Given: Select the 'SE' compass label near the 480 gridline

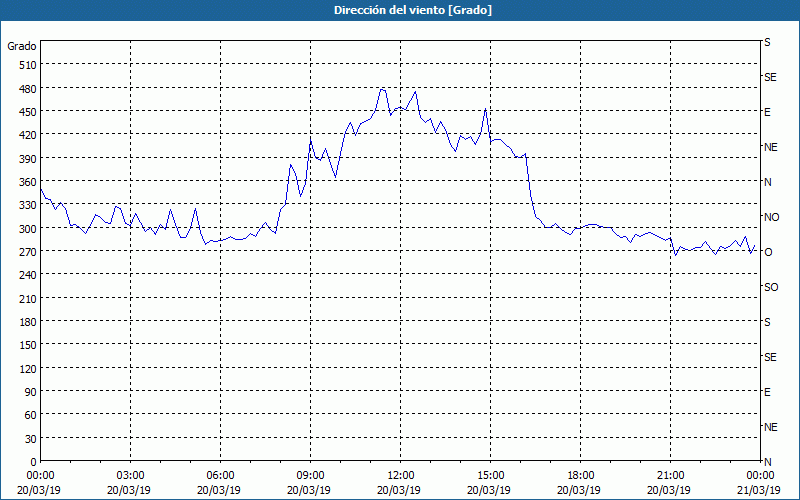Looking at the screenshot, I should pos(770,77).
